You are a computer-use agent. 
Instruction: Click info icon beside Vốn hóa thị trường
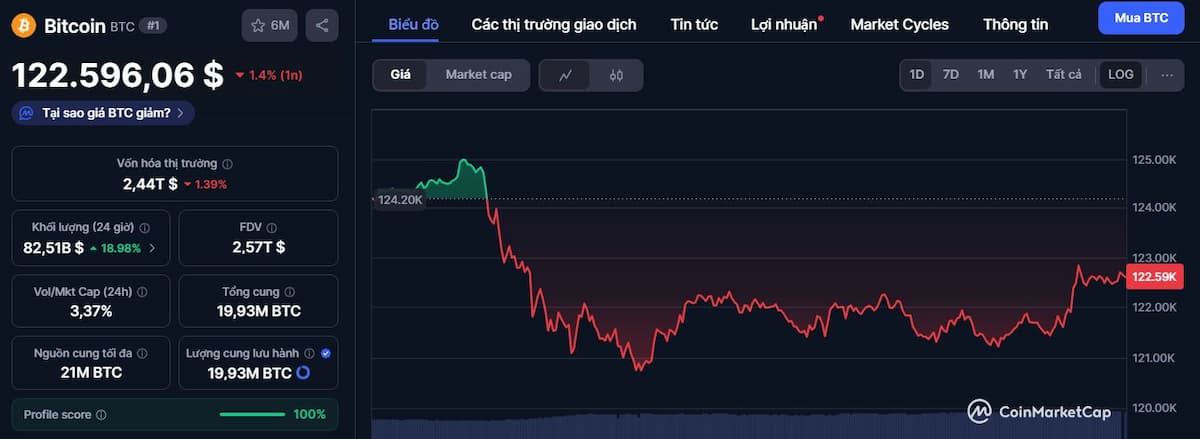pos(228,164)
